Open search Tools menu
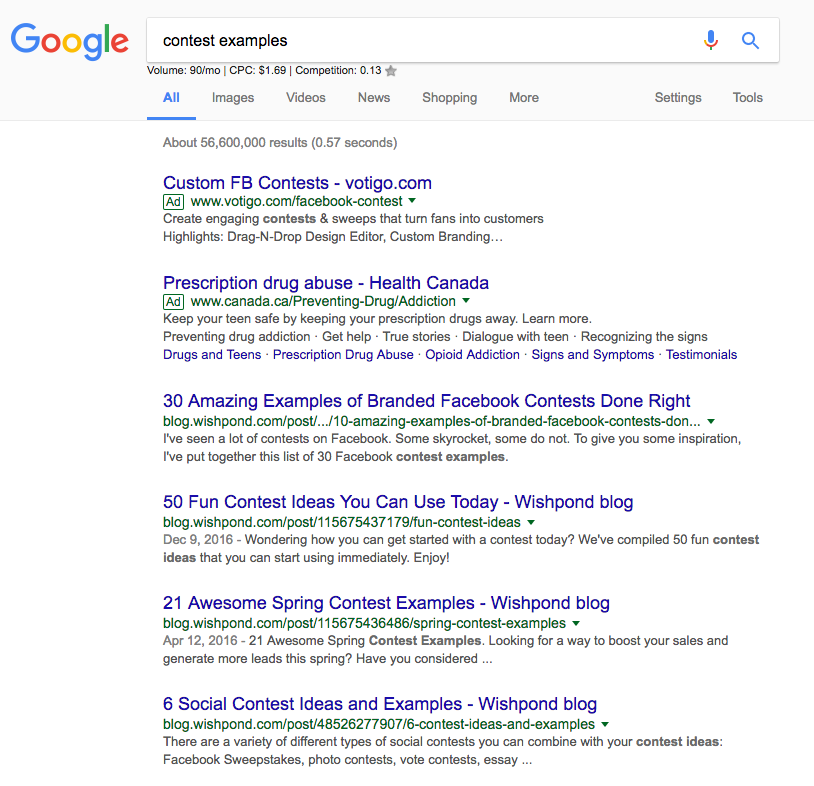Image resolution: width=814 pixels, height=786 pixels. (x=748, y=98)
